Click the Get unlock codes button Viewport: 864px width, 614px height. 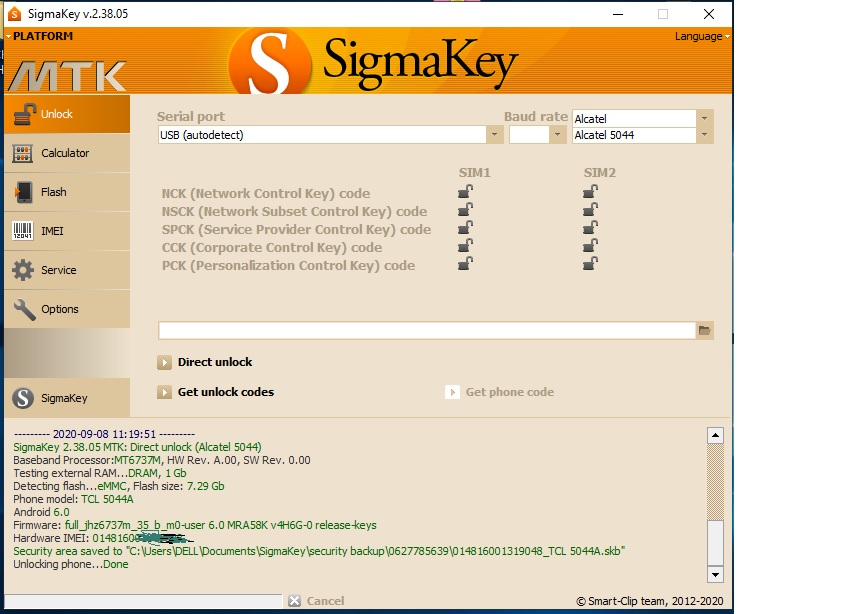[215, 392]
